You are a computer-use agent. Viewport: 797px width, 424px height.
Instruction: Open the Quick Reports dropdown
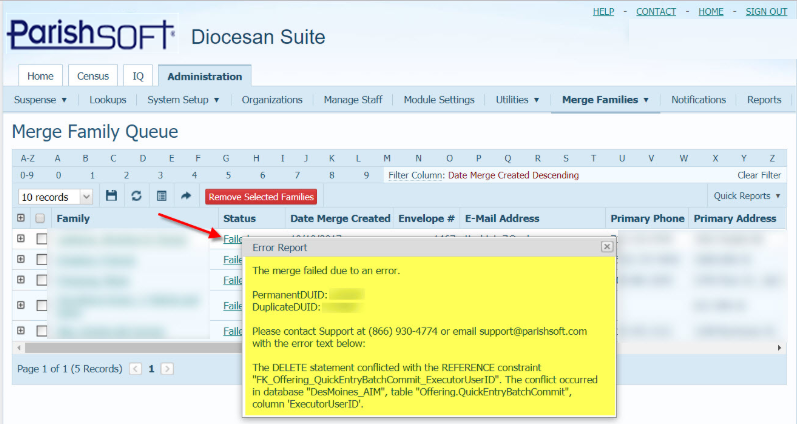click(x=747, y=196)
